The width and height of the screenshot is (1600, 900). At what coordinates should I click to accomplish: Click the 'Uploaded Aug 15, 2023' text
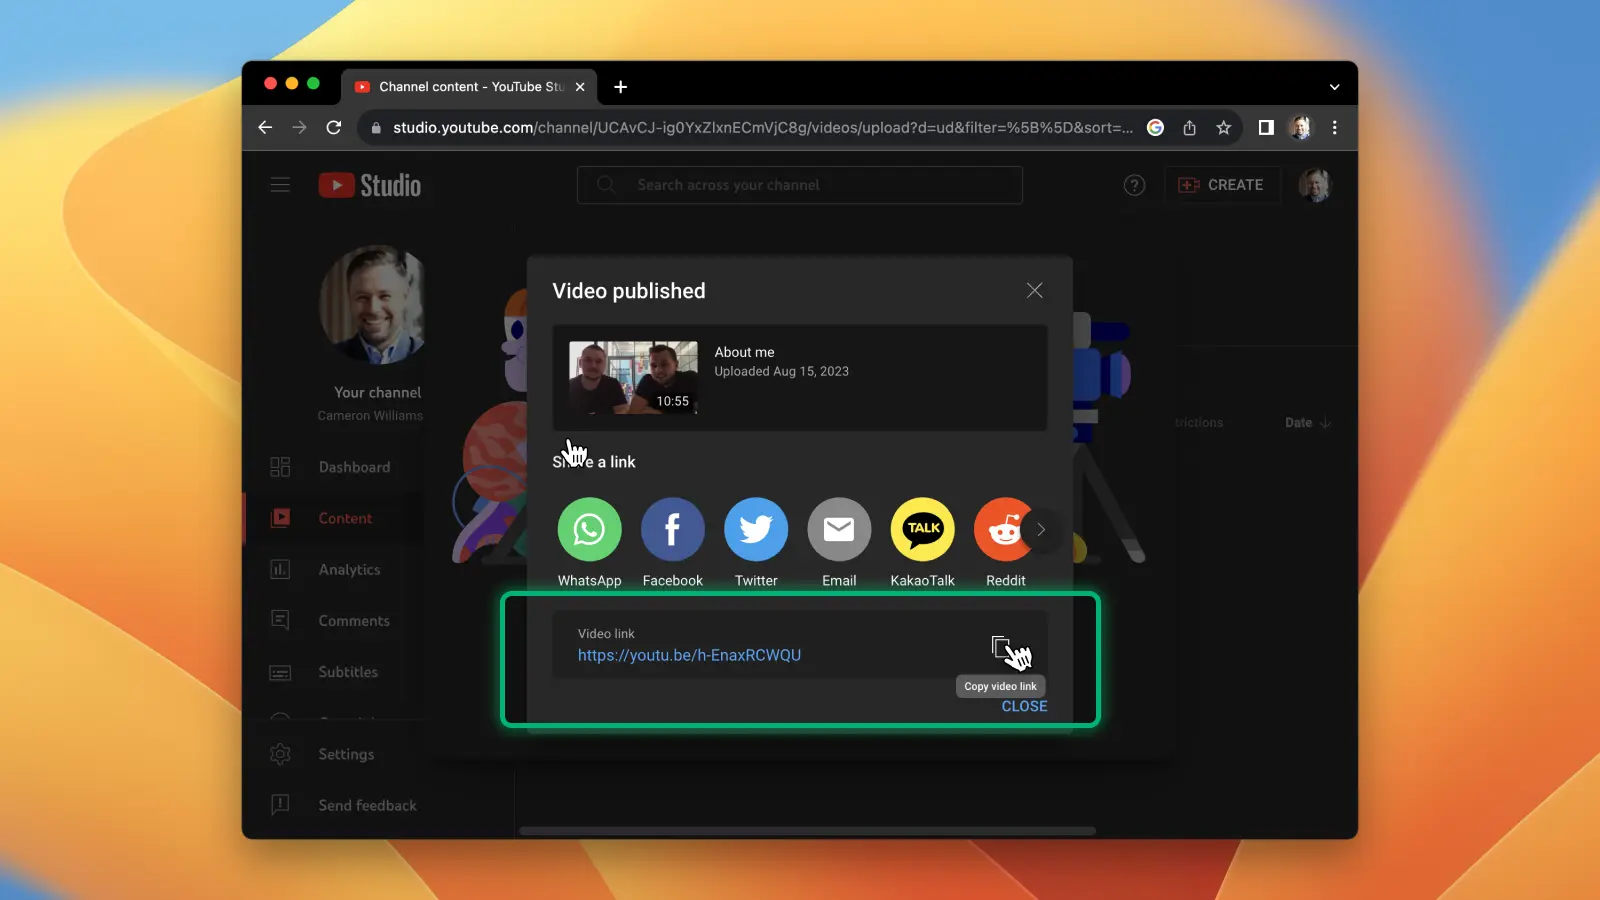click(x=781, y=371)
